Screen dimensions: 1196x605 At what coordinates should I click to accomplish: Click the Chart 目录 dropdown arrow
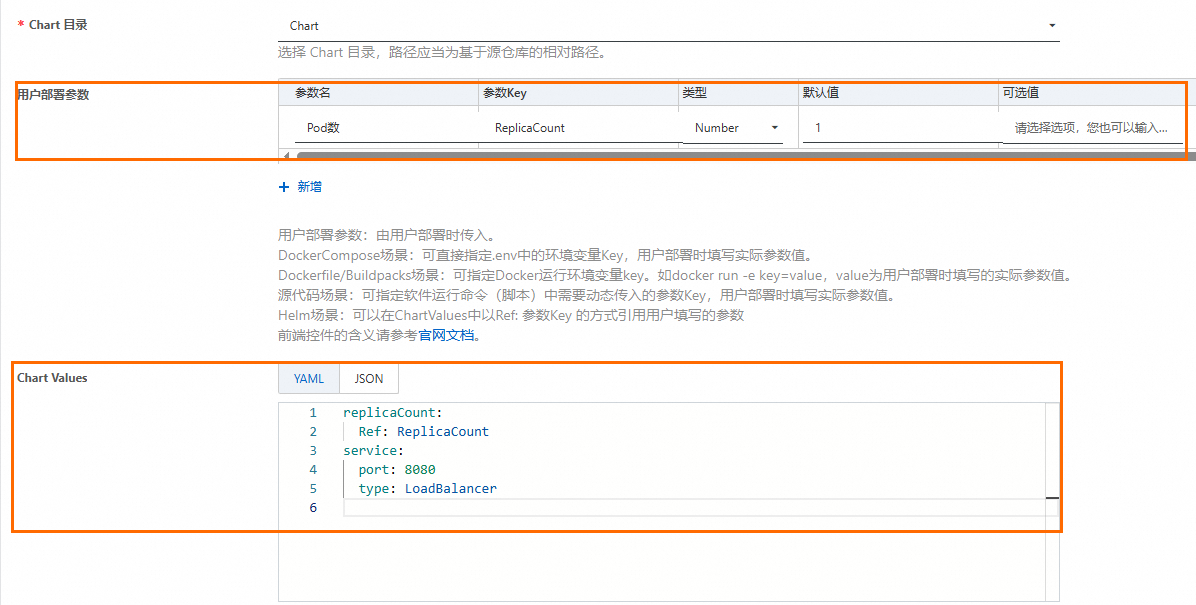pos(1051,26)
